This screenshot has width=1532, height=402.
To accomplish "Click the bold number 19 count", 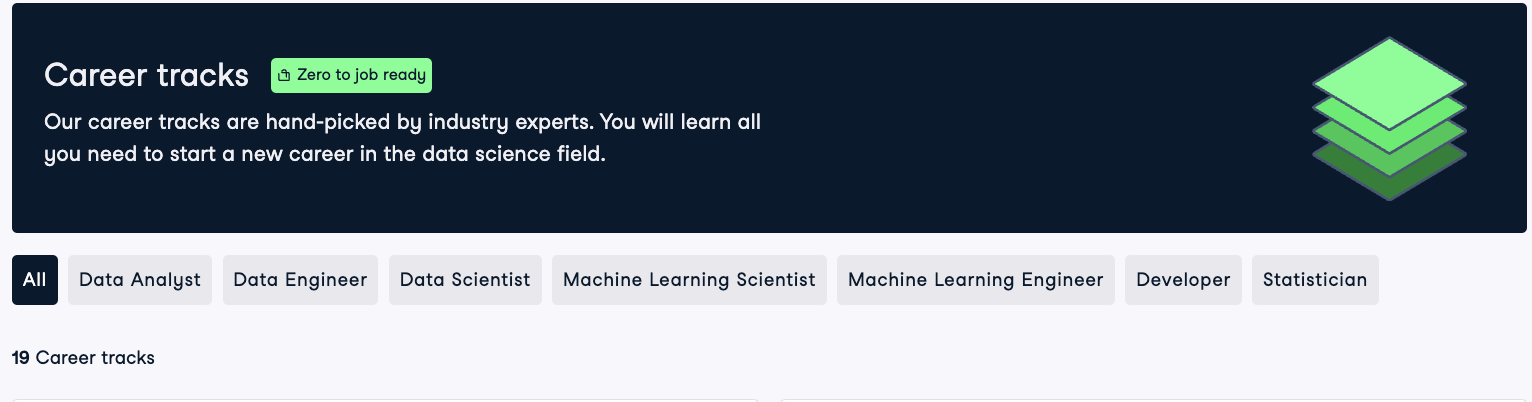I will pyautogui.click(x=21, y=357).
